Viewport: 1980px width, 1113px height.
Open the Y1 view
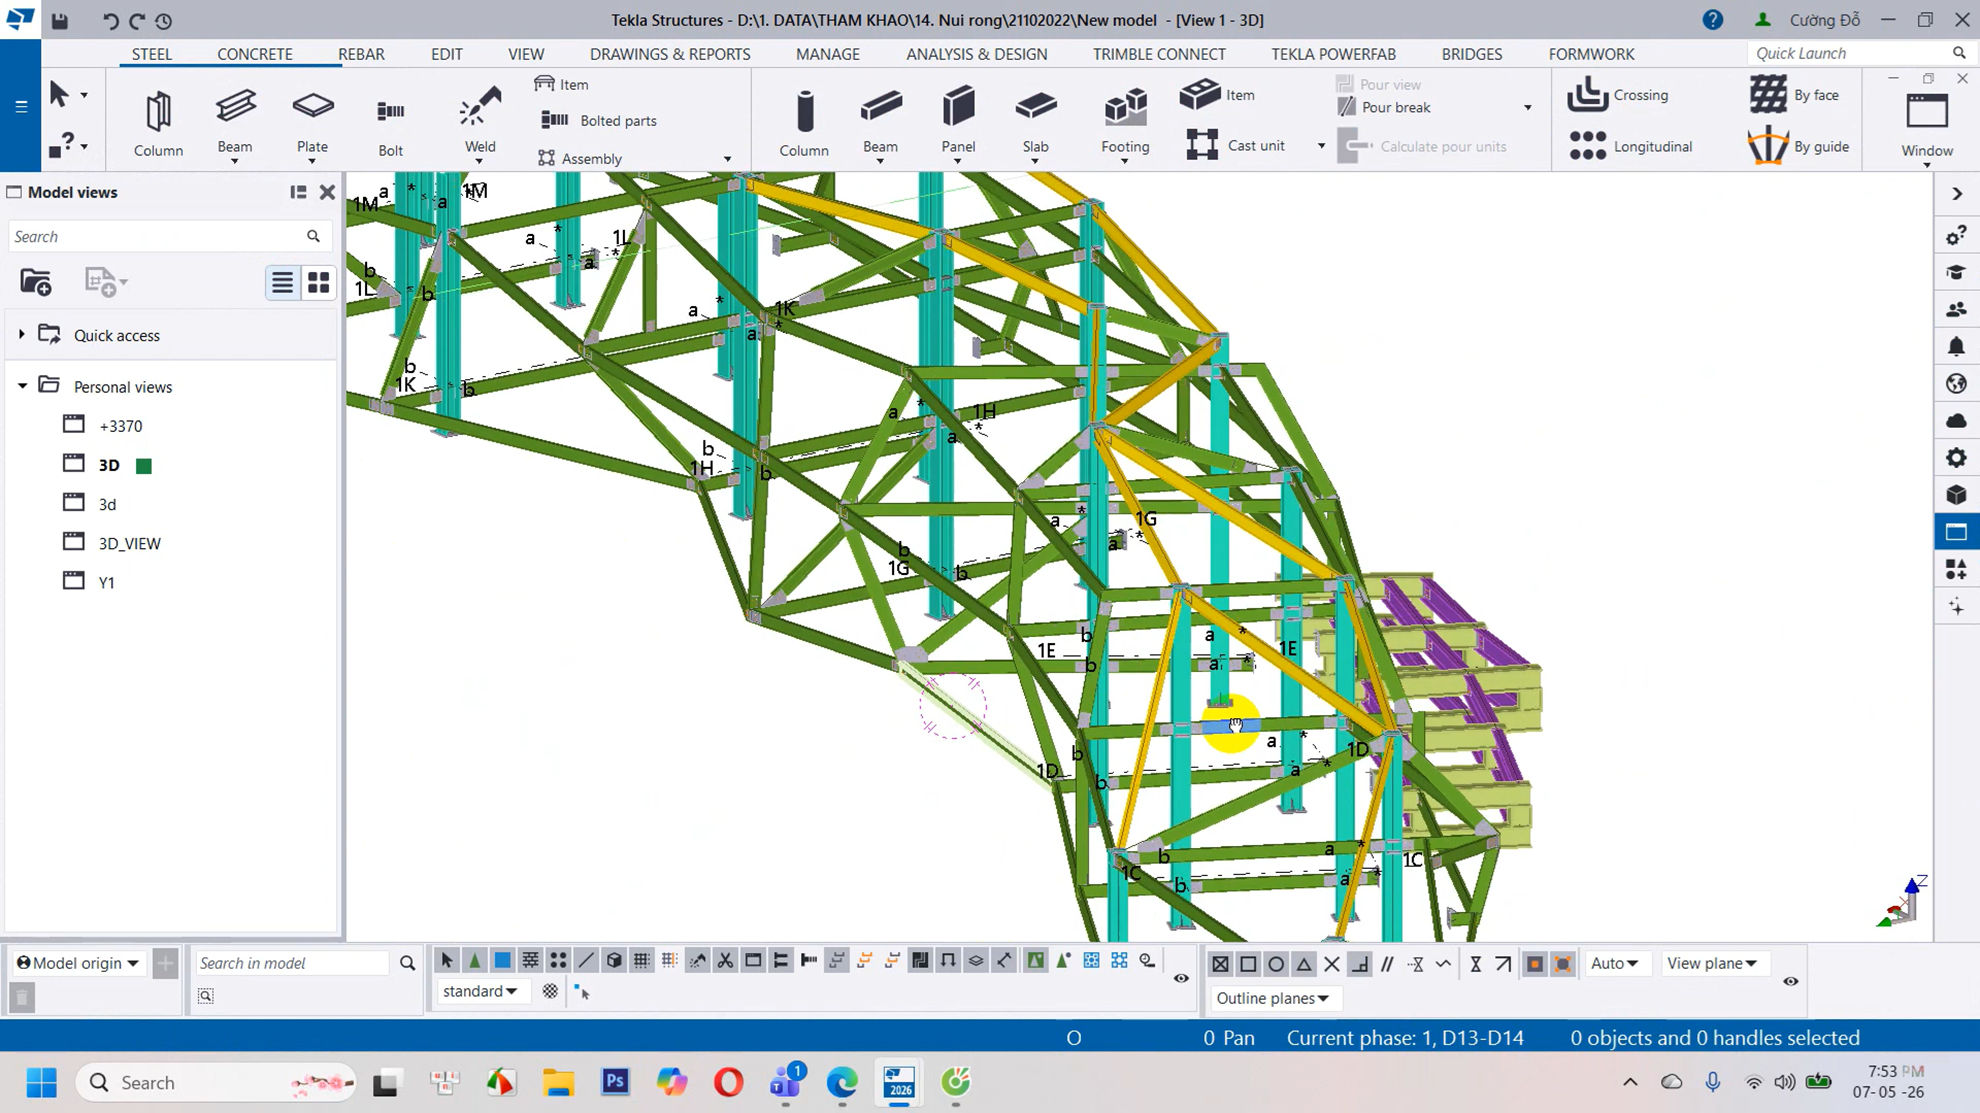[x=106, y=582]
